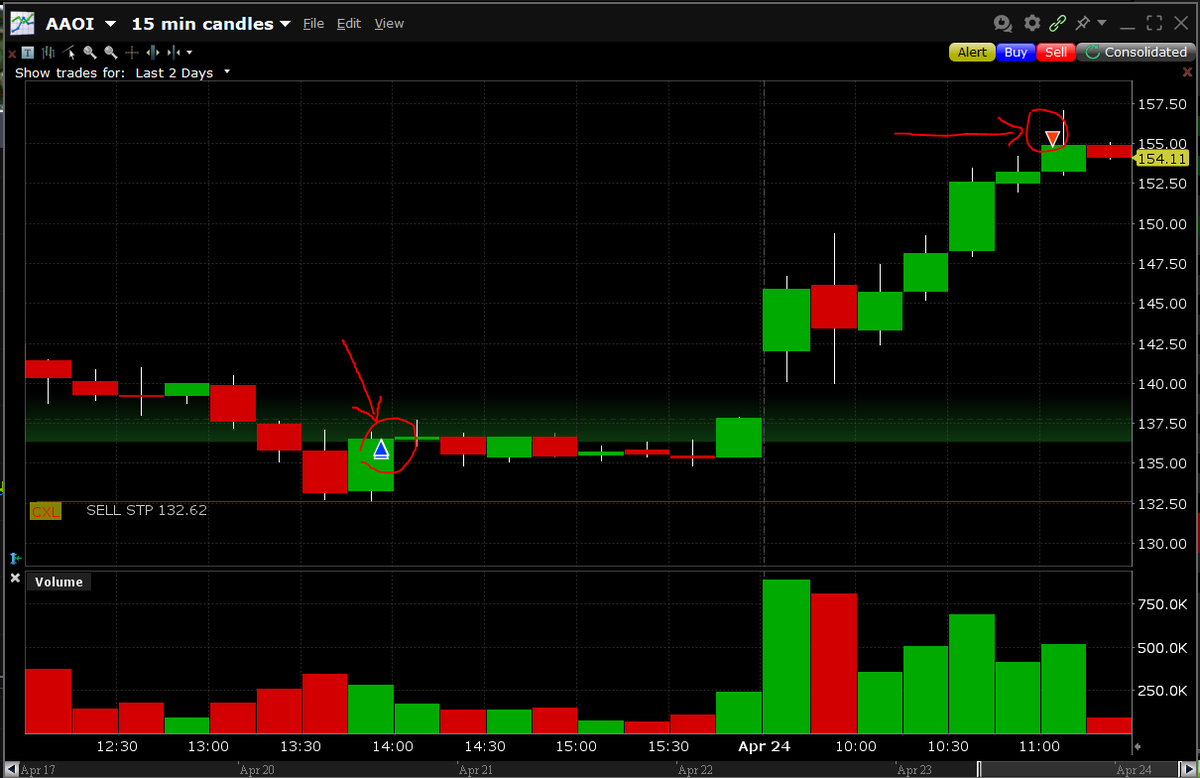Open the 'Last 2 Days' trades dropdown

182,73
